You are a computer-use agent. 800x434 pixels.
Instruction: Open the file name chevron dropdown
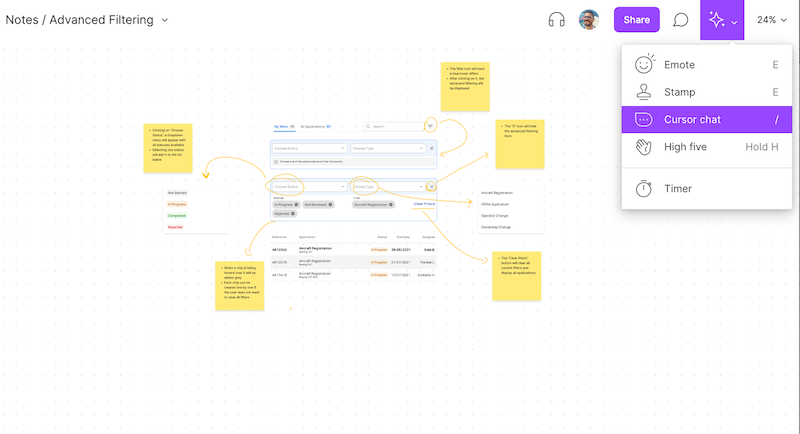[x=165, y=20]
